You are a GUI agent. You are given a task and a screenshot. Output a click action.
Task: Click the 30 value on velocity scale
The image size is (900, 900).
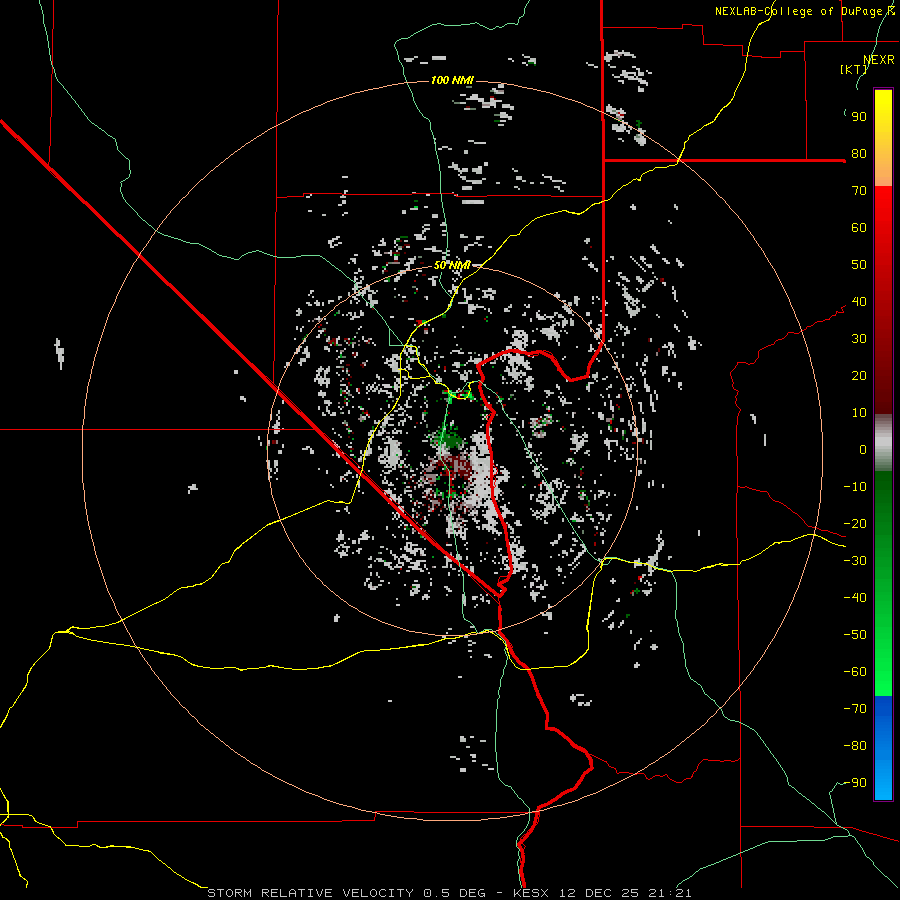coord(859,339)
